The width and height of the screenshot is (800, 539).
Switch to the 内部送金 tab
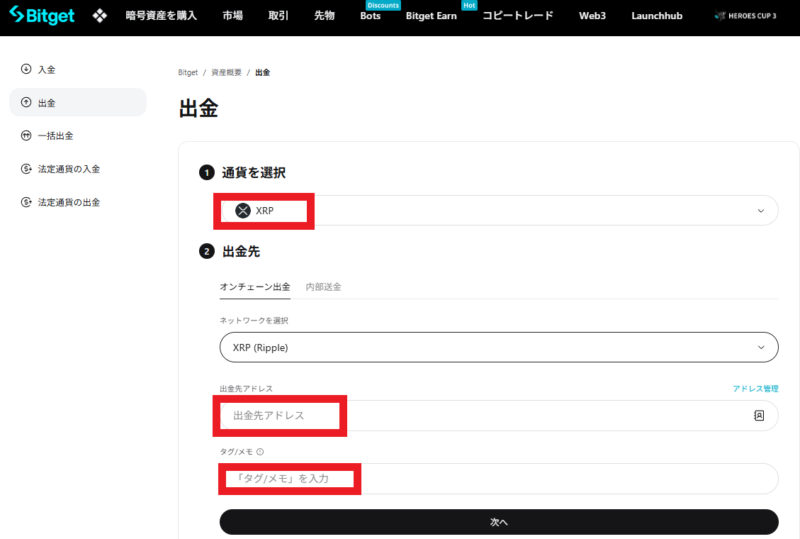(x=323, y=287)
